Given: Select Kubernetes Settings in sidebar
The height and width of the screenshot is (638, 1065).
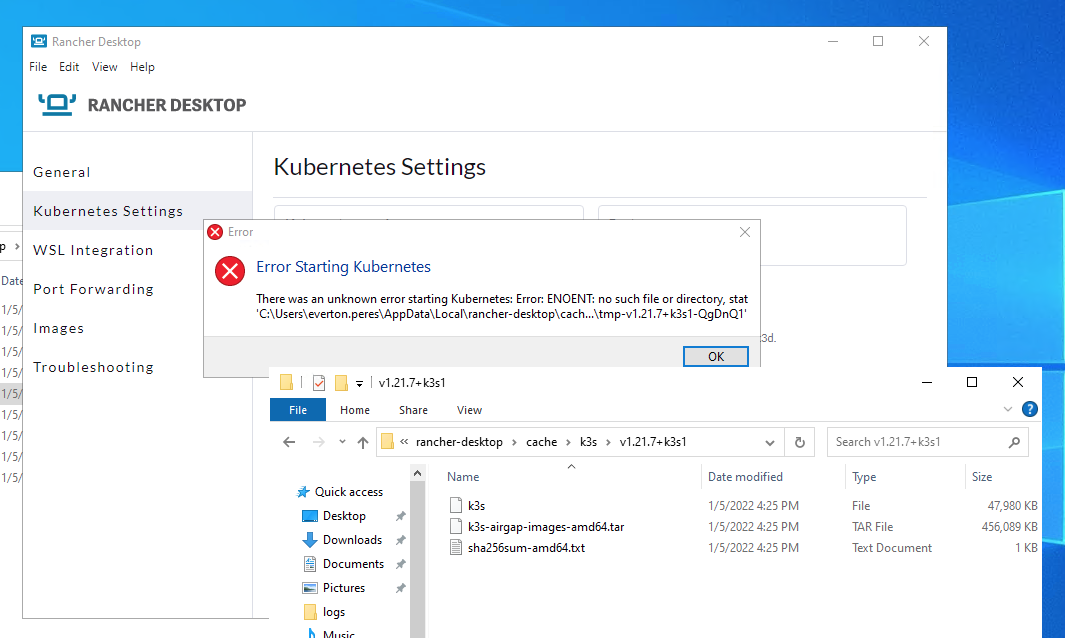Looking at the screenshot, I should (137, 211).
